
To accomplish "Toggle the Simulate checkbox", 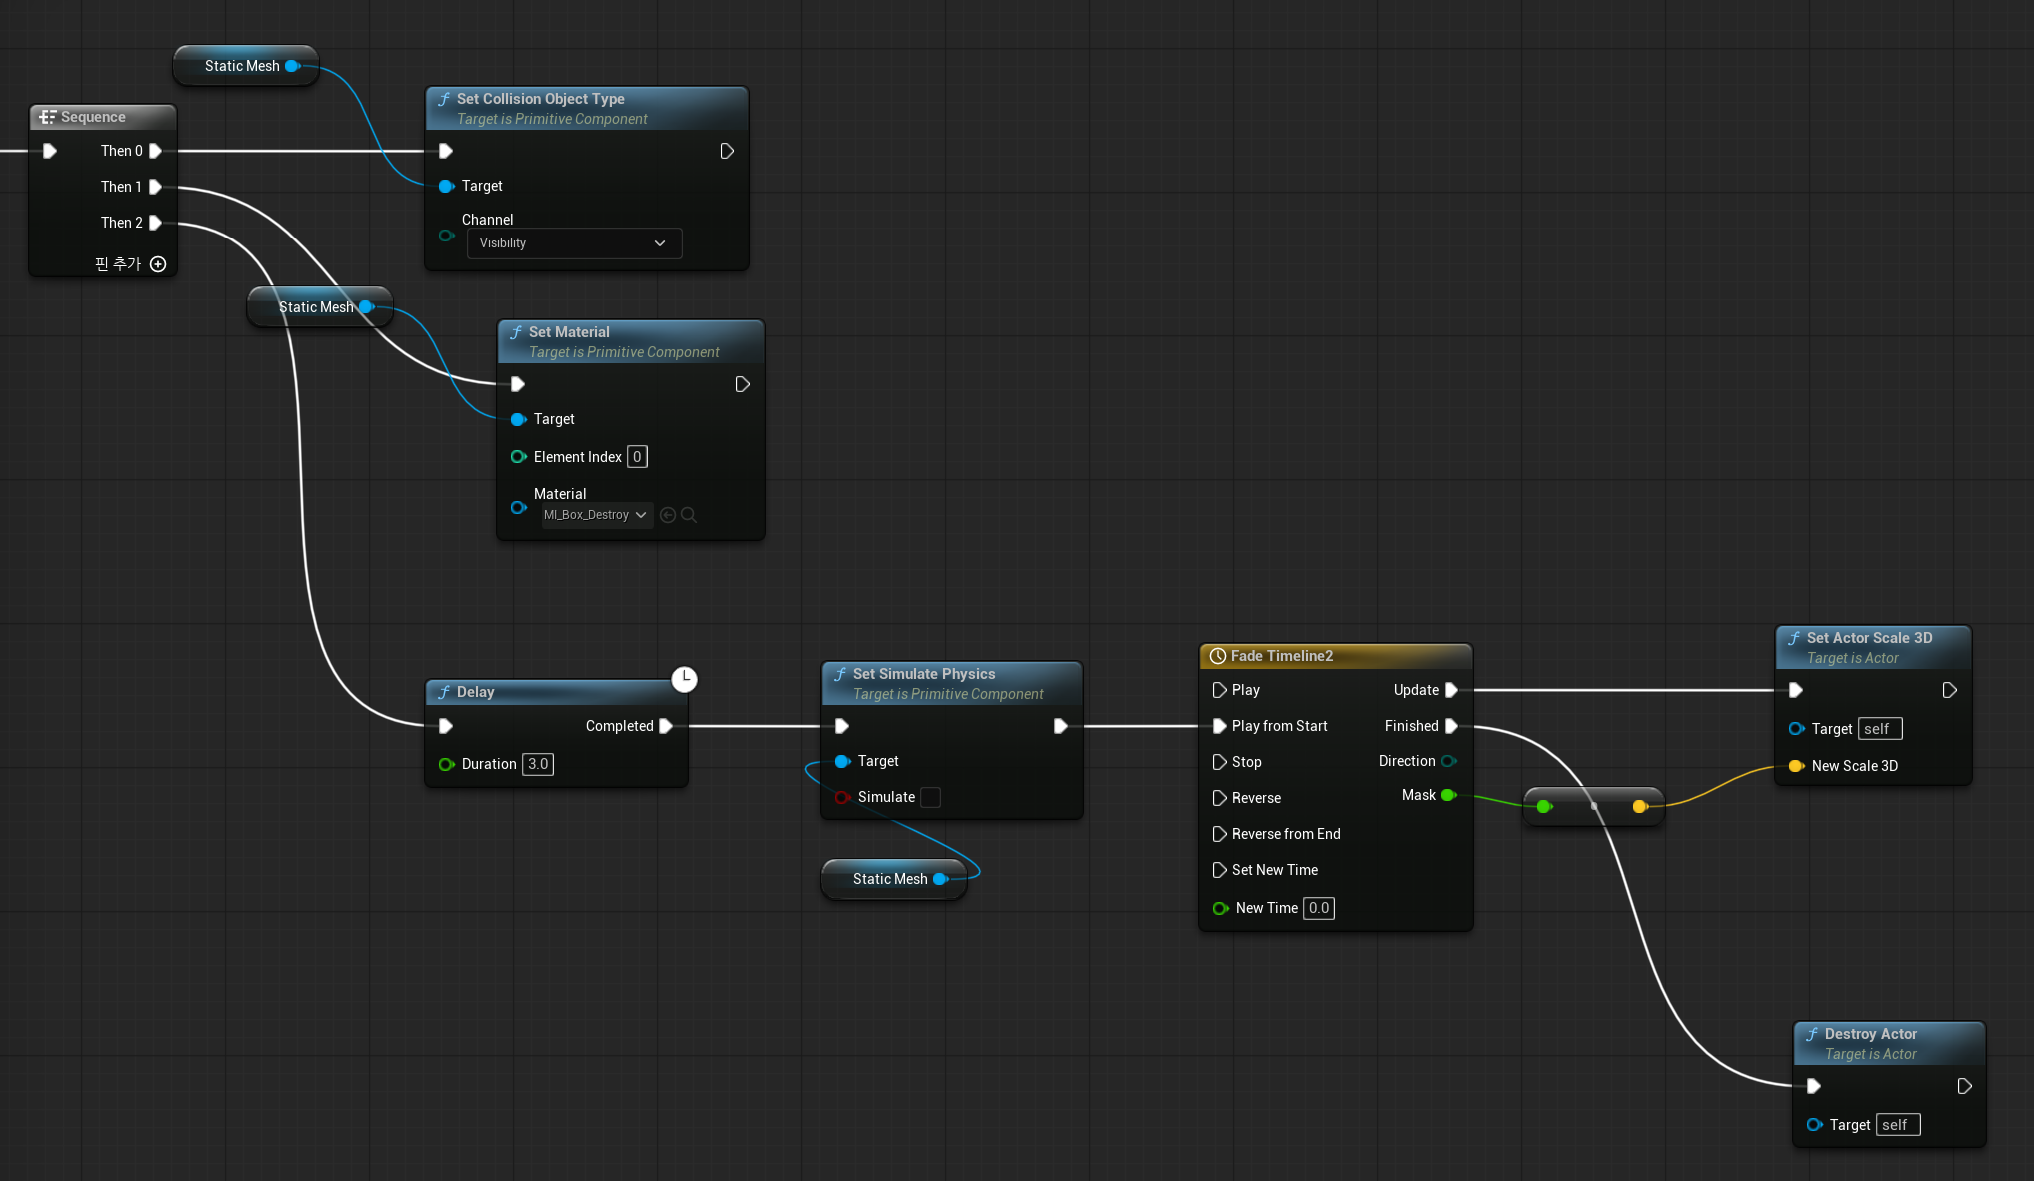I will coord(930,797).
